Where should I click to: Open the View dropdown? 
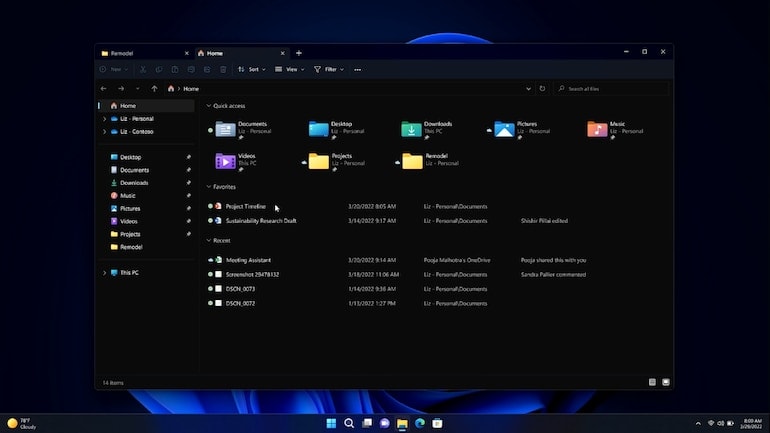(x=290, y=70)
